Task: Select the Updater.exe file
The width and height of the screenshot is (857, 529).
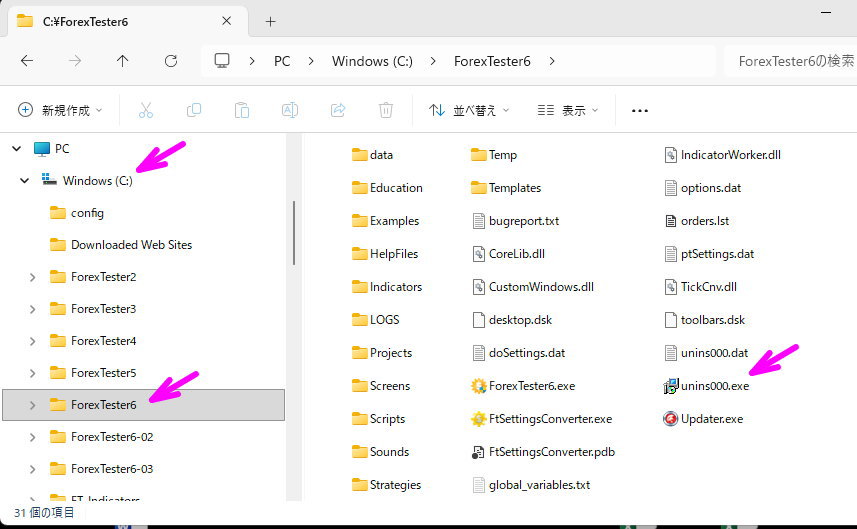Action: point(703,419)
